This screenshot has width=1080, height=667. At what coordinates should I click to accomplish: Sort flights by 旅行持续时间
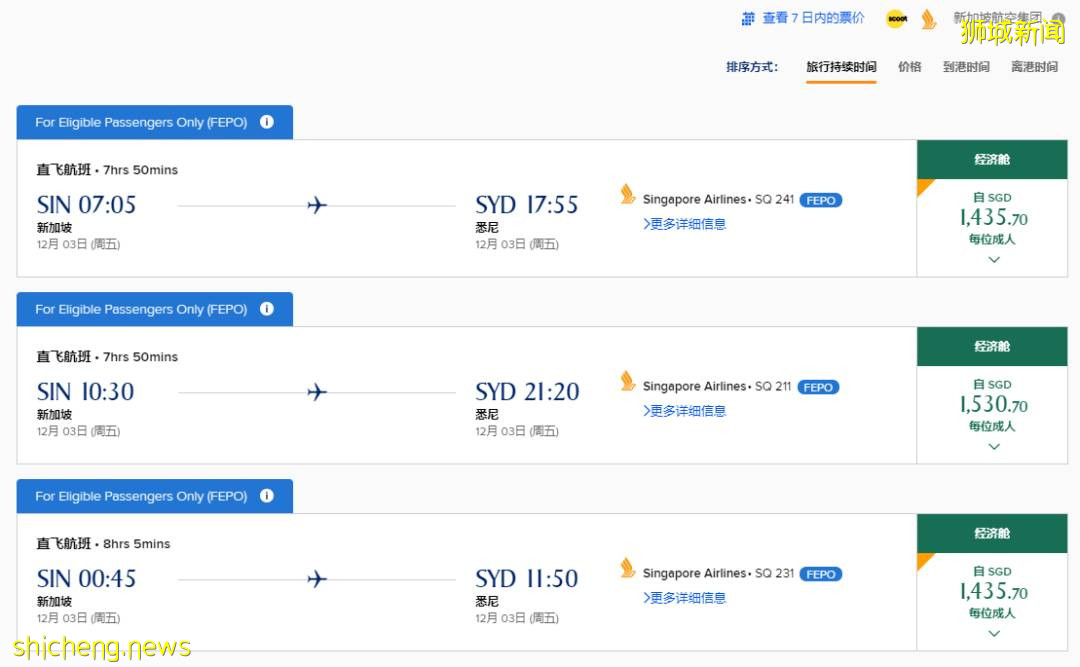pyautogui.click(x=841, y=67)
